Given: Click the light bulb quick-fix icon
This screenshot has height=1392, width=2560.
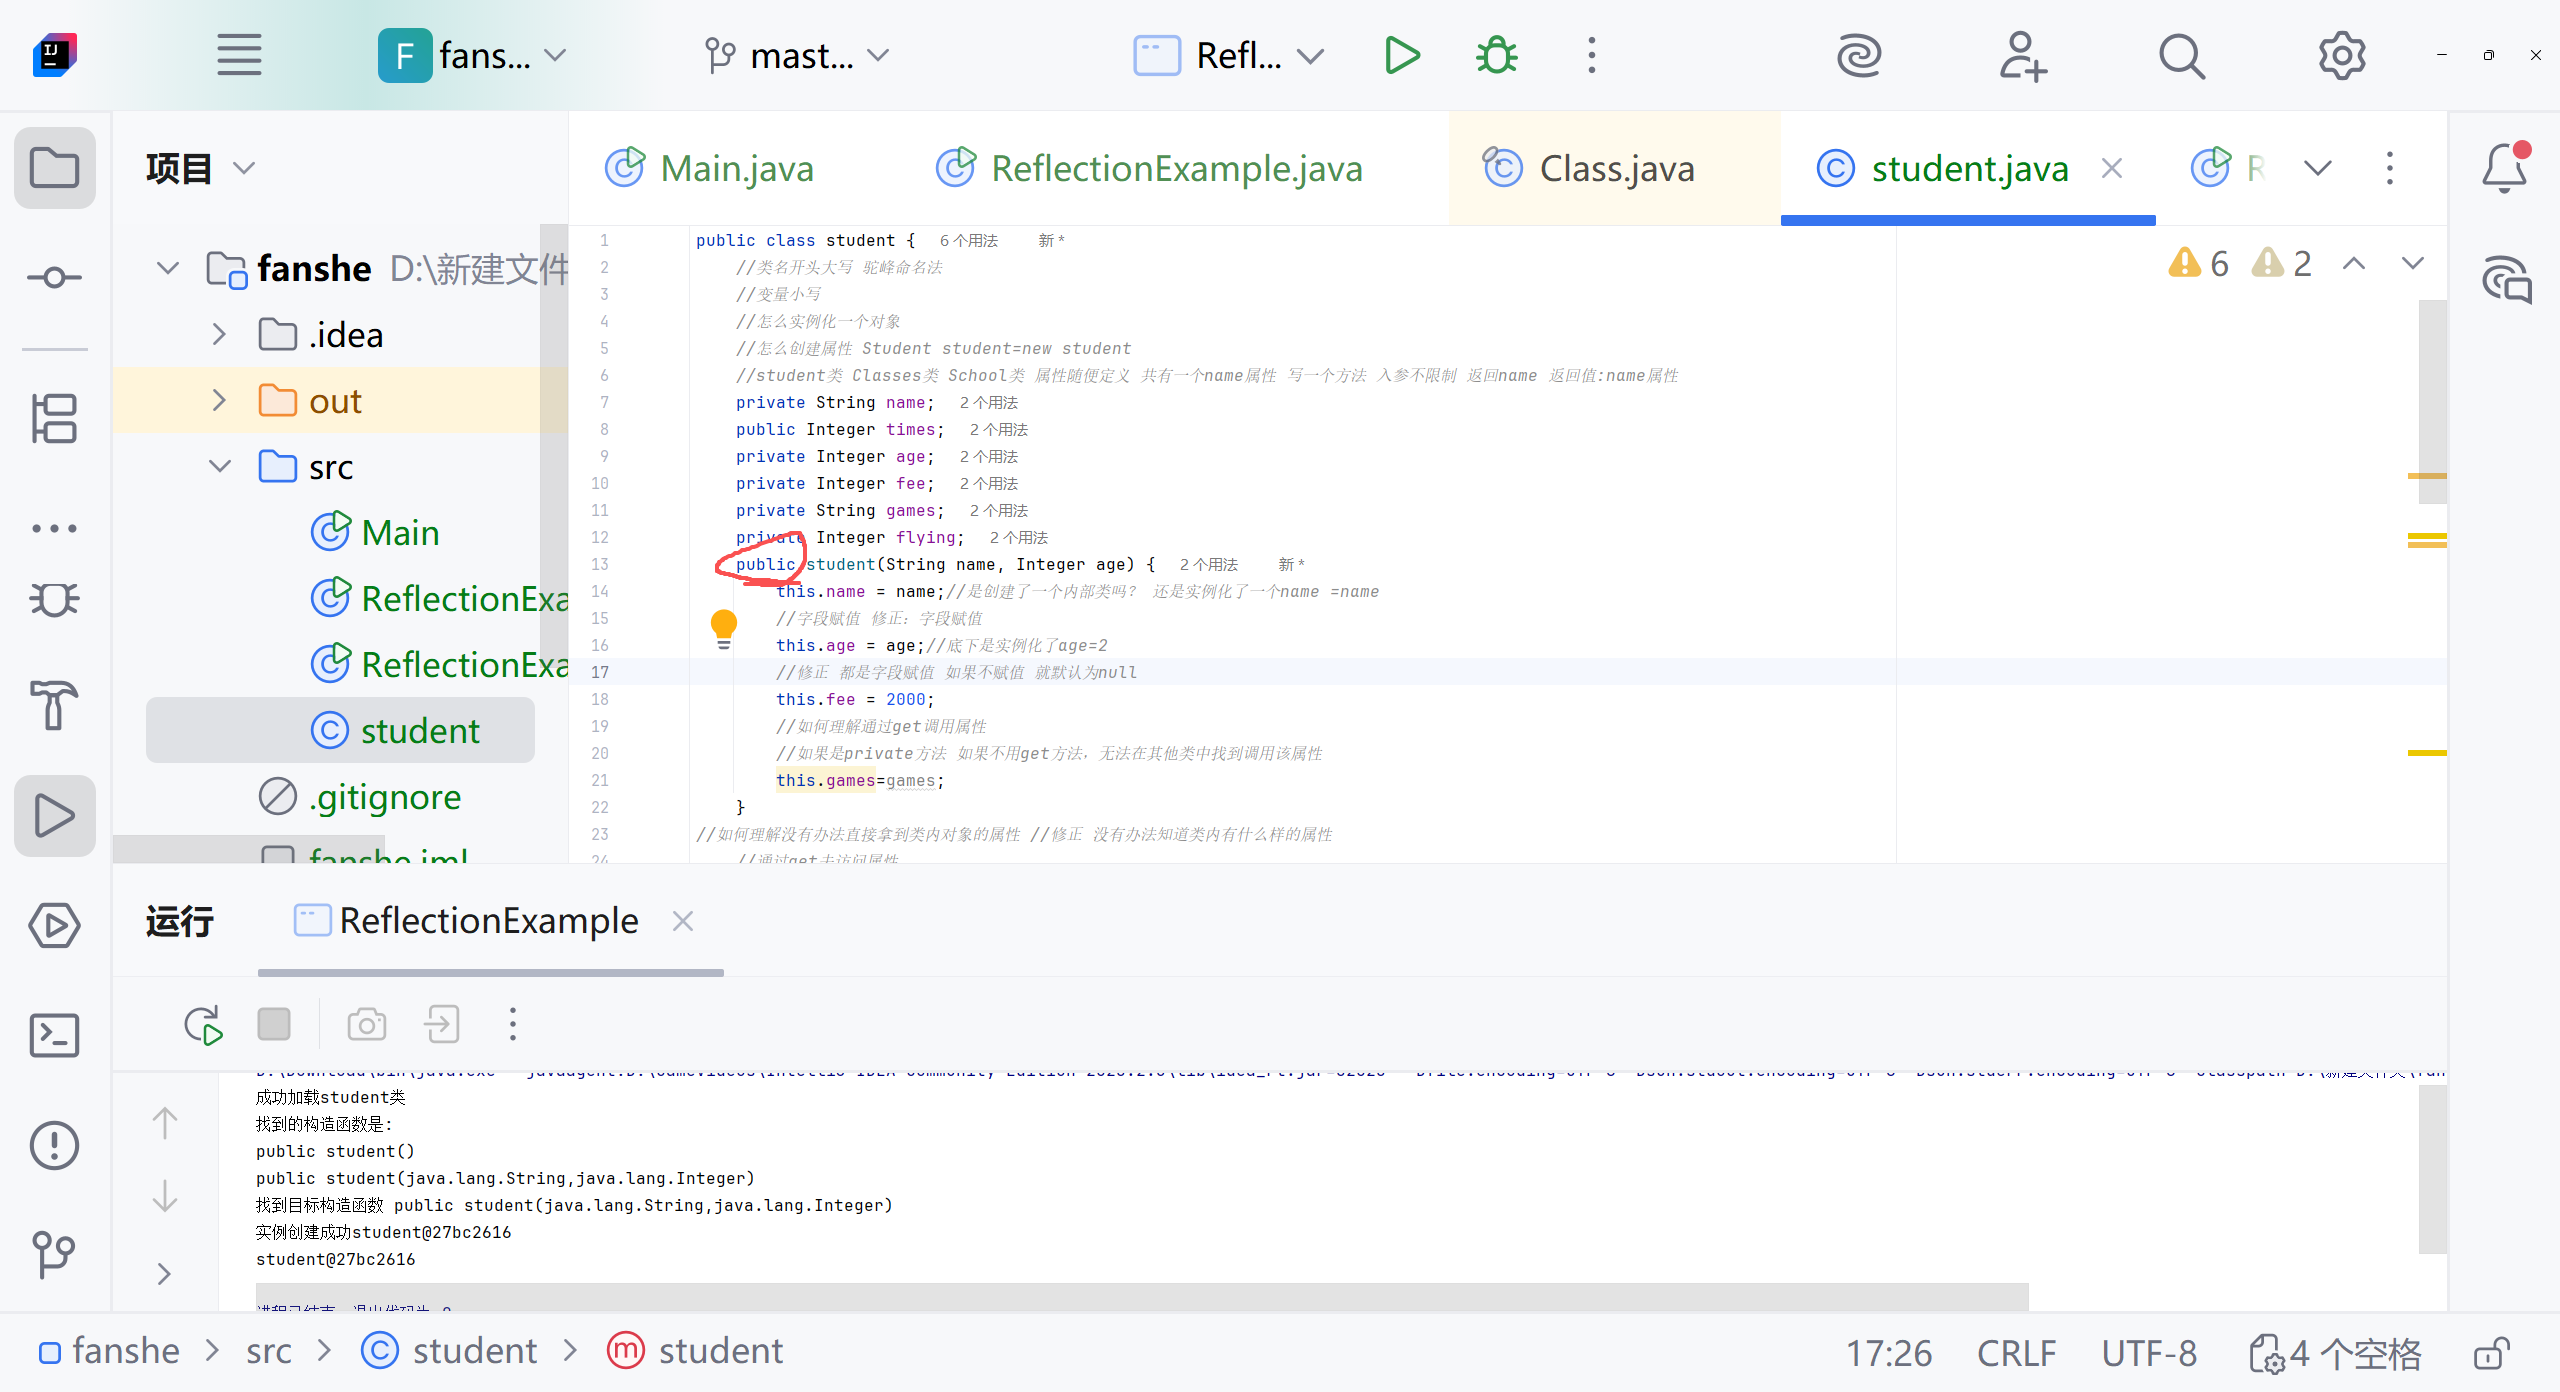Looking at the screenshot, I should pyautogui.click(x=723, y=626).
